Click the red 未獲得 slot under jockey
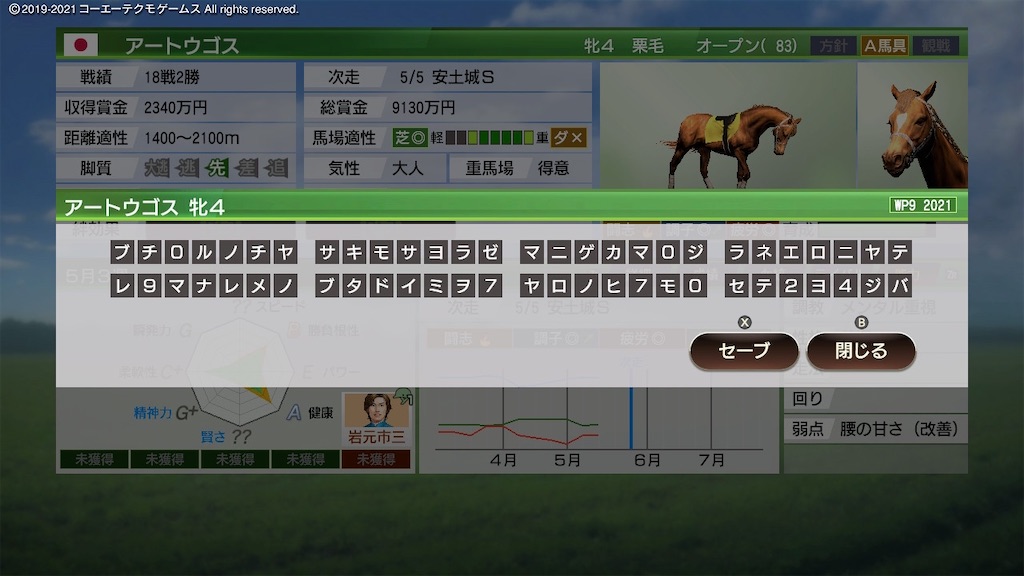The image size is (1024, 576). tap(376, 459)
